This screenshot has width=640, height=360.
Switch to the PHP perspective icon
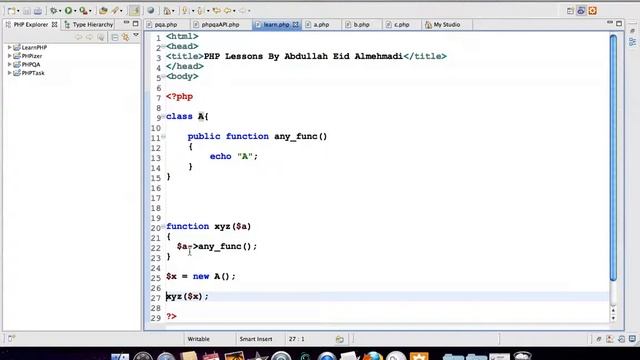click(x=581, y=11)
